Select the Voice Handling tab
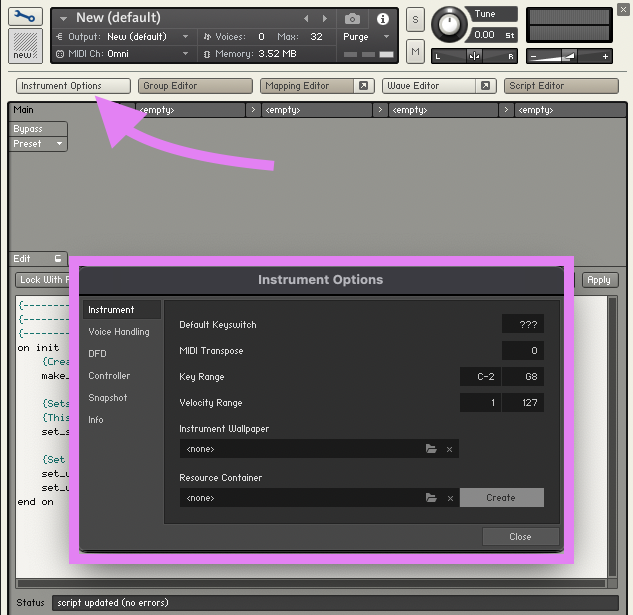This screenshot has width=633, height=615. (x=118, y=332)
